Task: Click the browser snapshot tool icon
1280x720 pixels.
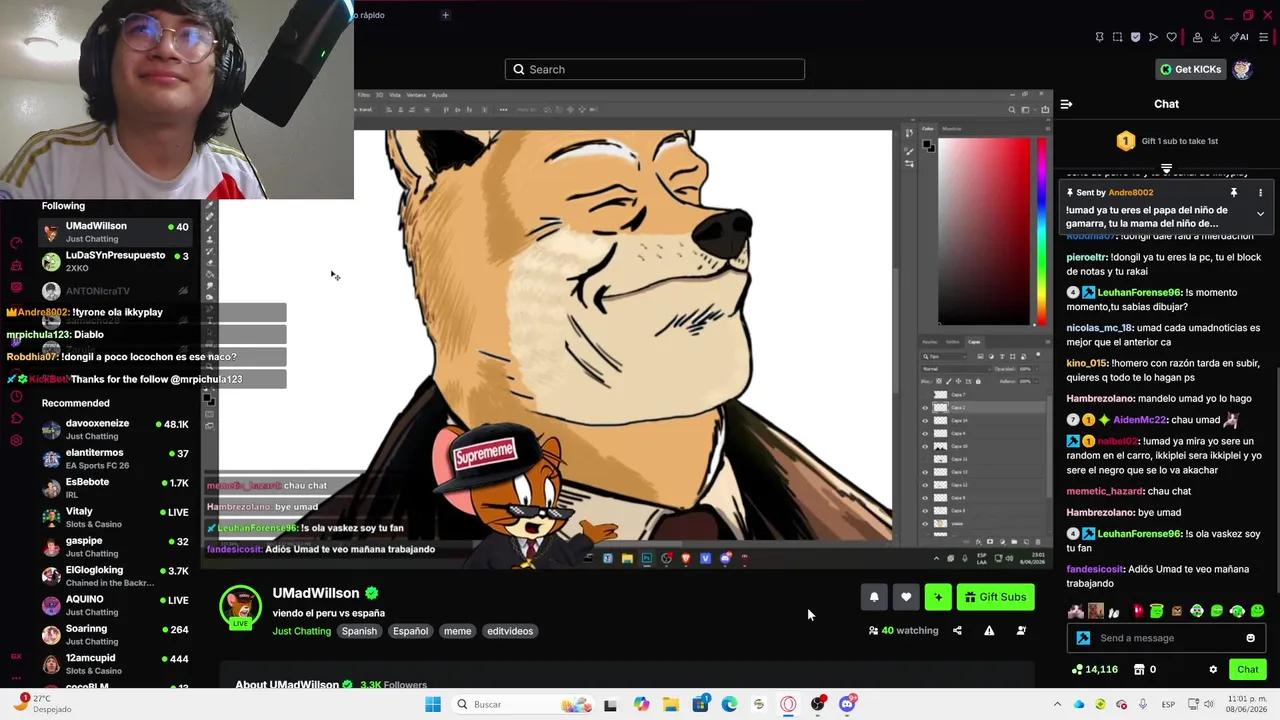Action: point(1117,37)
